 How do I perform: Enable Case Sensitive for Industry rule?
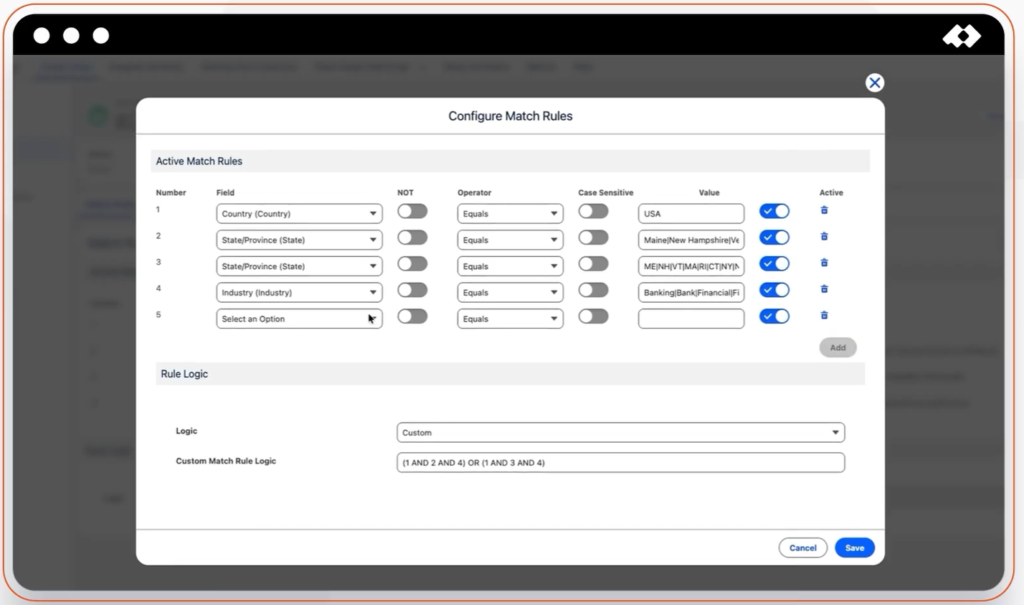pos(593,290)
